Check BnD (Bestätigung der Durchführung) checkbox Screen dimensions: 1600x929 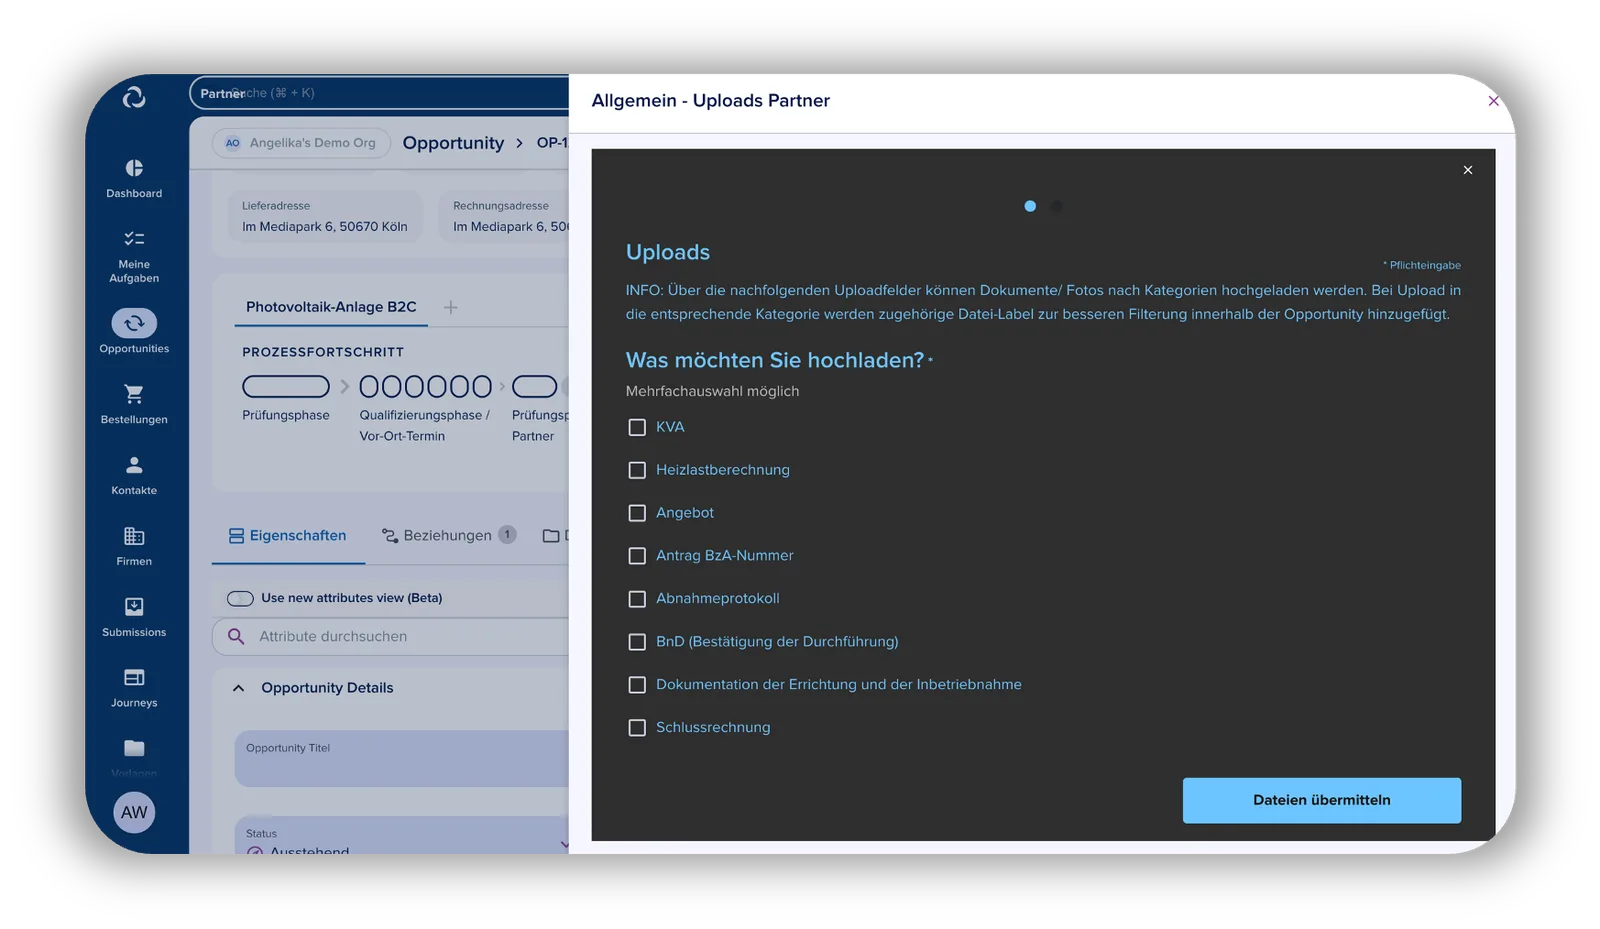coord(637,642)
